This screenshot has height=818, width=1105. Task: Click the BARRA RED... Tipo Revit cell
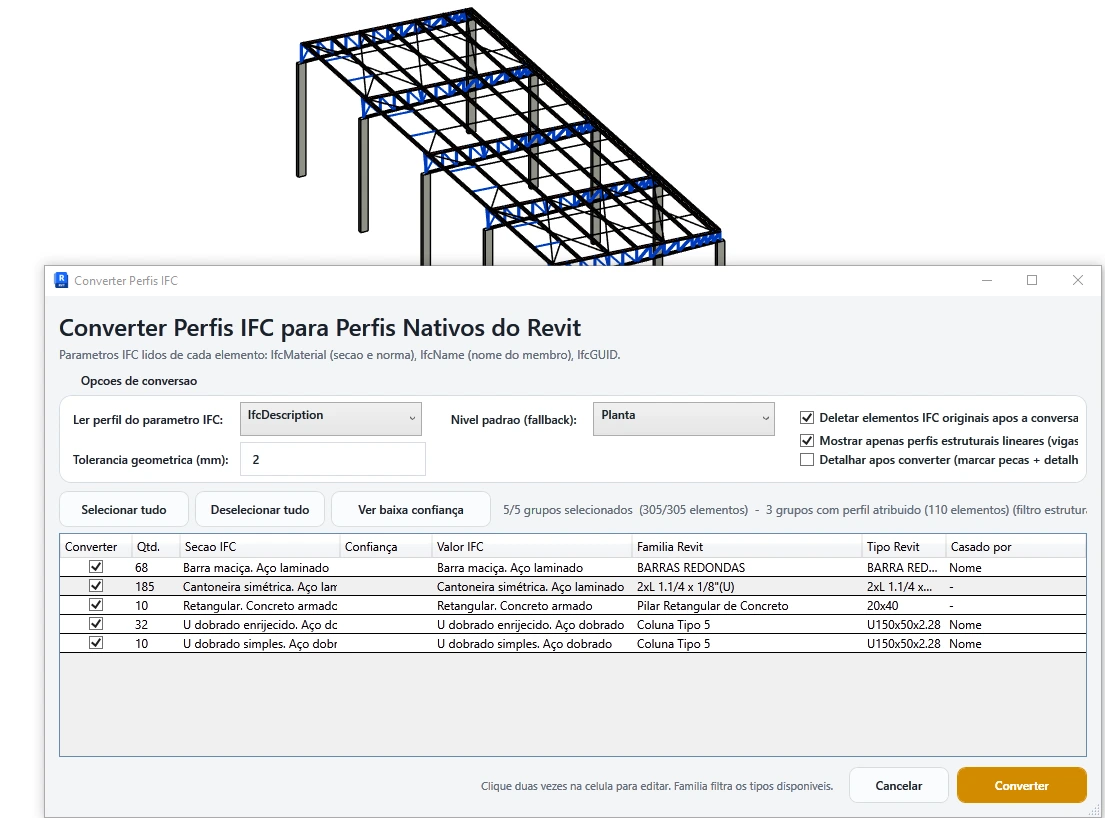(x=902, y=567)
